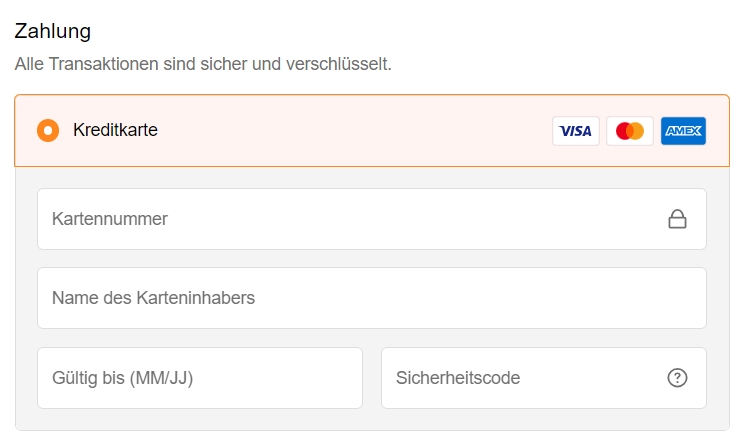Select the Kreditkarte radio button

tap(48, 130)
